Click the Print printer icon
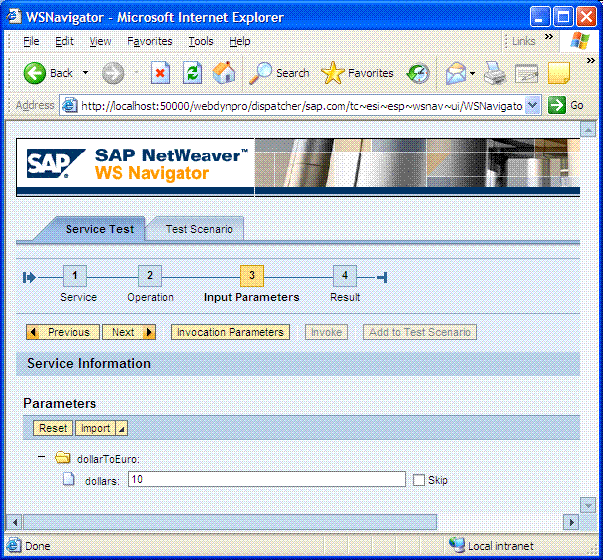Viewport: 603px width, 560px height. coord(495,73)
